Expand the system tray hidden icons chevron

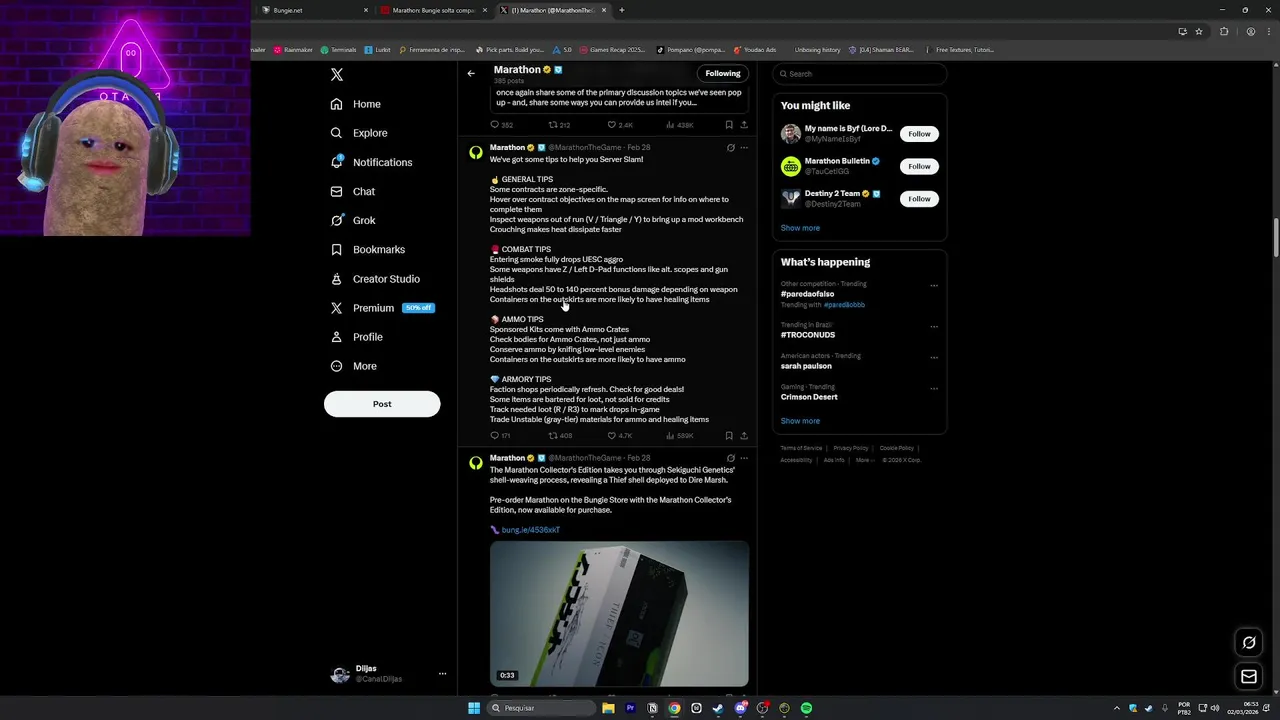pos(1117,708)
